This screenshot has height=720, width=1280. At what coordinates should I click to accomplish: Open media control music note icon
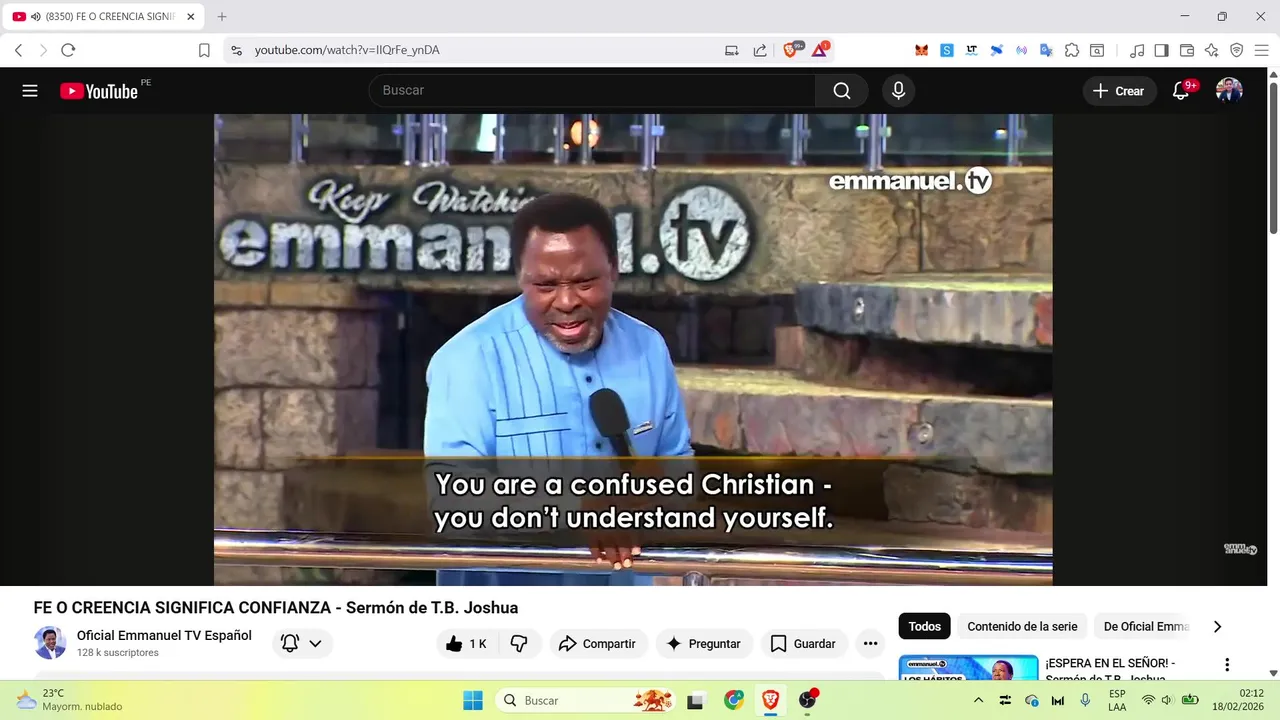[1137, 50]
